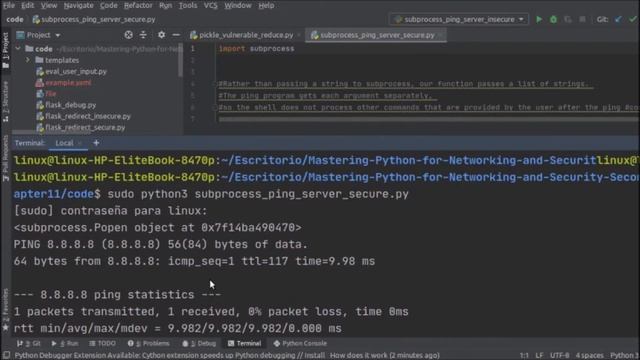Click the locate file target icon
The width and height of the screenshot is (640, 360).
click(129, 35)
